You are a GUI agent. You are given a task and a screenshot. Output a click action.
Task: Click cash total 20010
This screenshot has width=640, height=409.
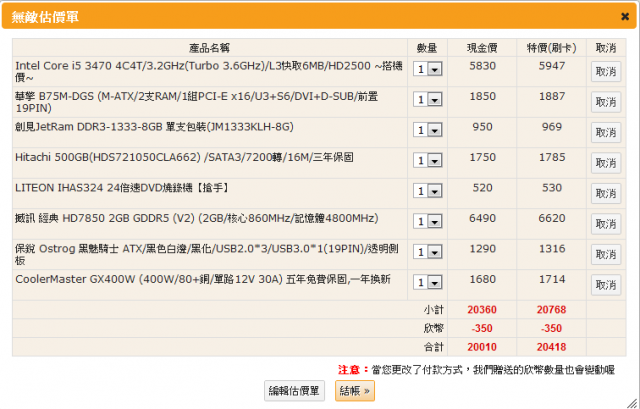tap(482, 347)
